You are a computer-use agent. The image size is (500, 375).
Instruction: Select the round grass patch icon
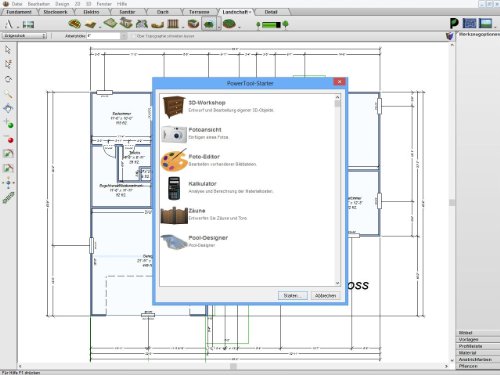229,24
